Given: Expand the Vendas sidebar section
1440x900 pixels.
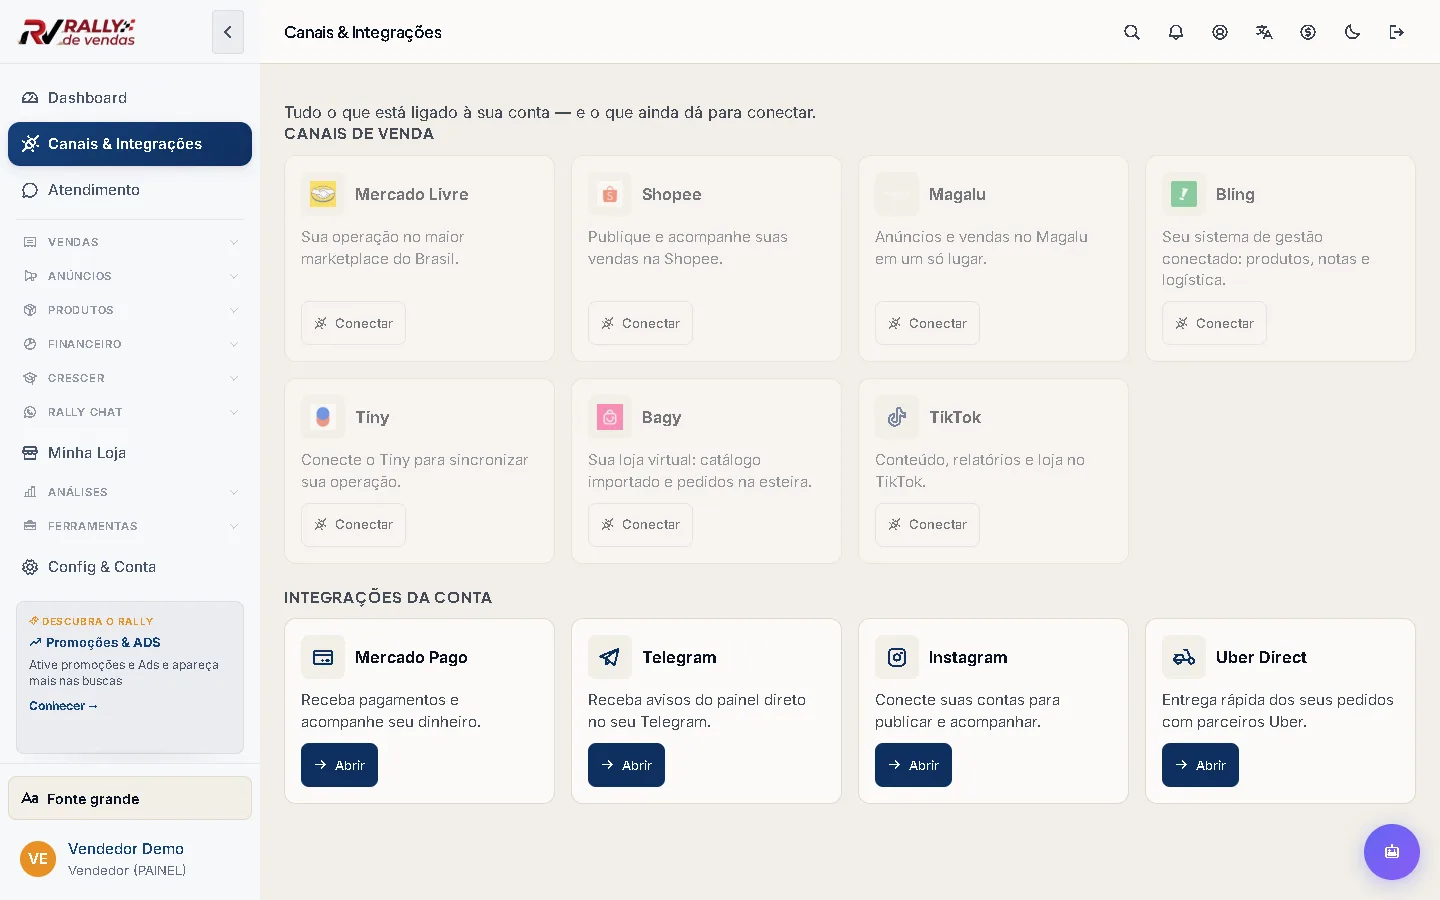Looking at the screenshot, I should [130, 242].
